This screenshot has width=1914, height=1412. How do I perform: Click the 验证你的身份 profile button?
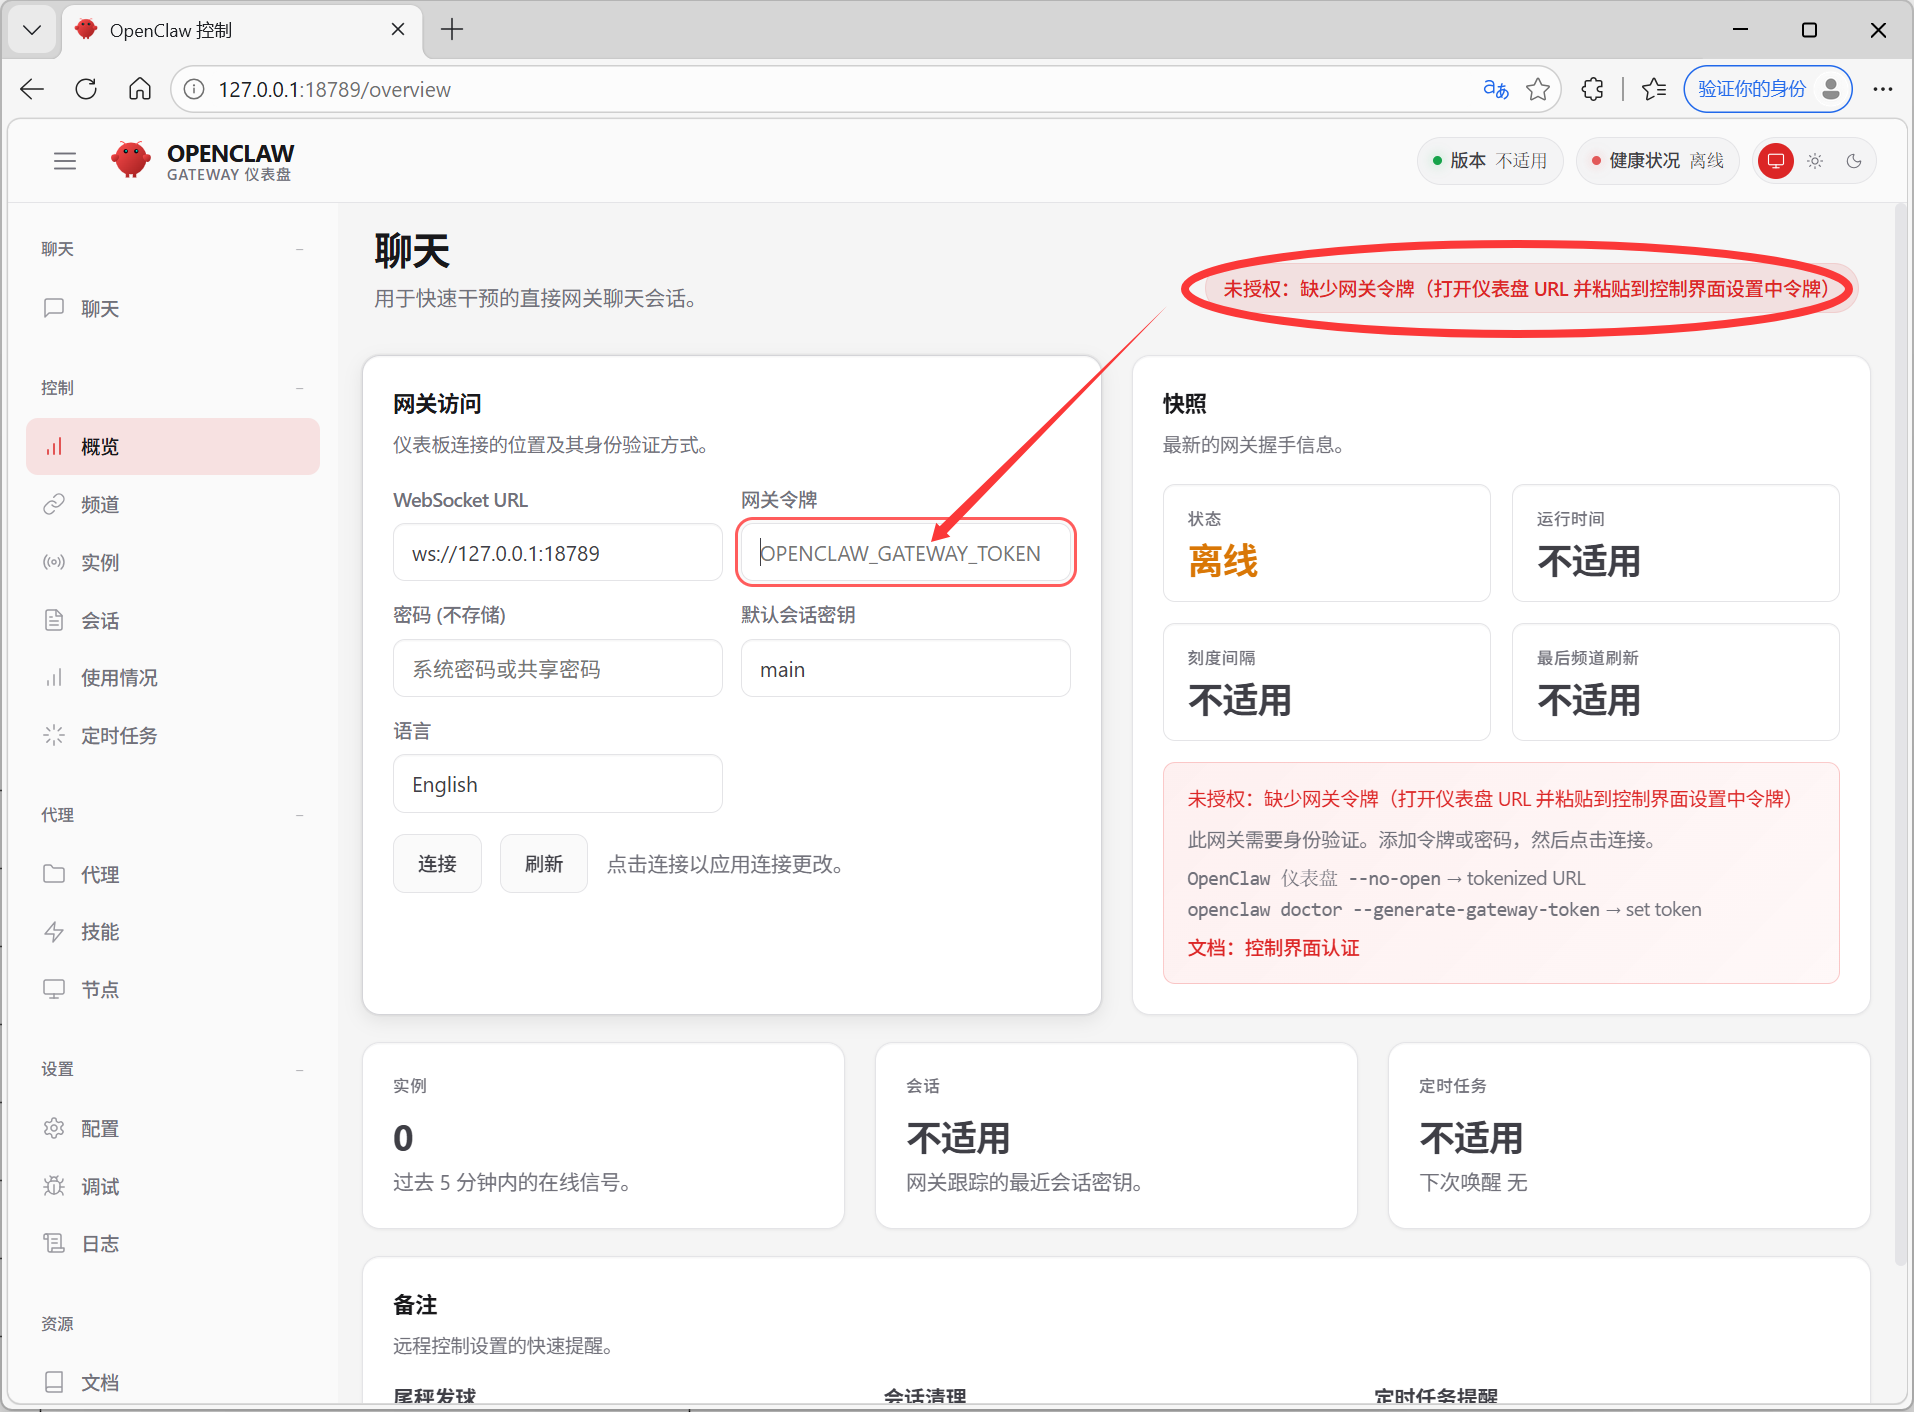click(1768, 89)
